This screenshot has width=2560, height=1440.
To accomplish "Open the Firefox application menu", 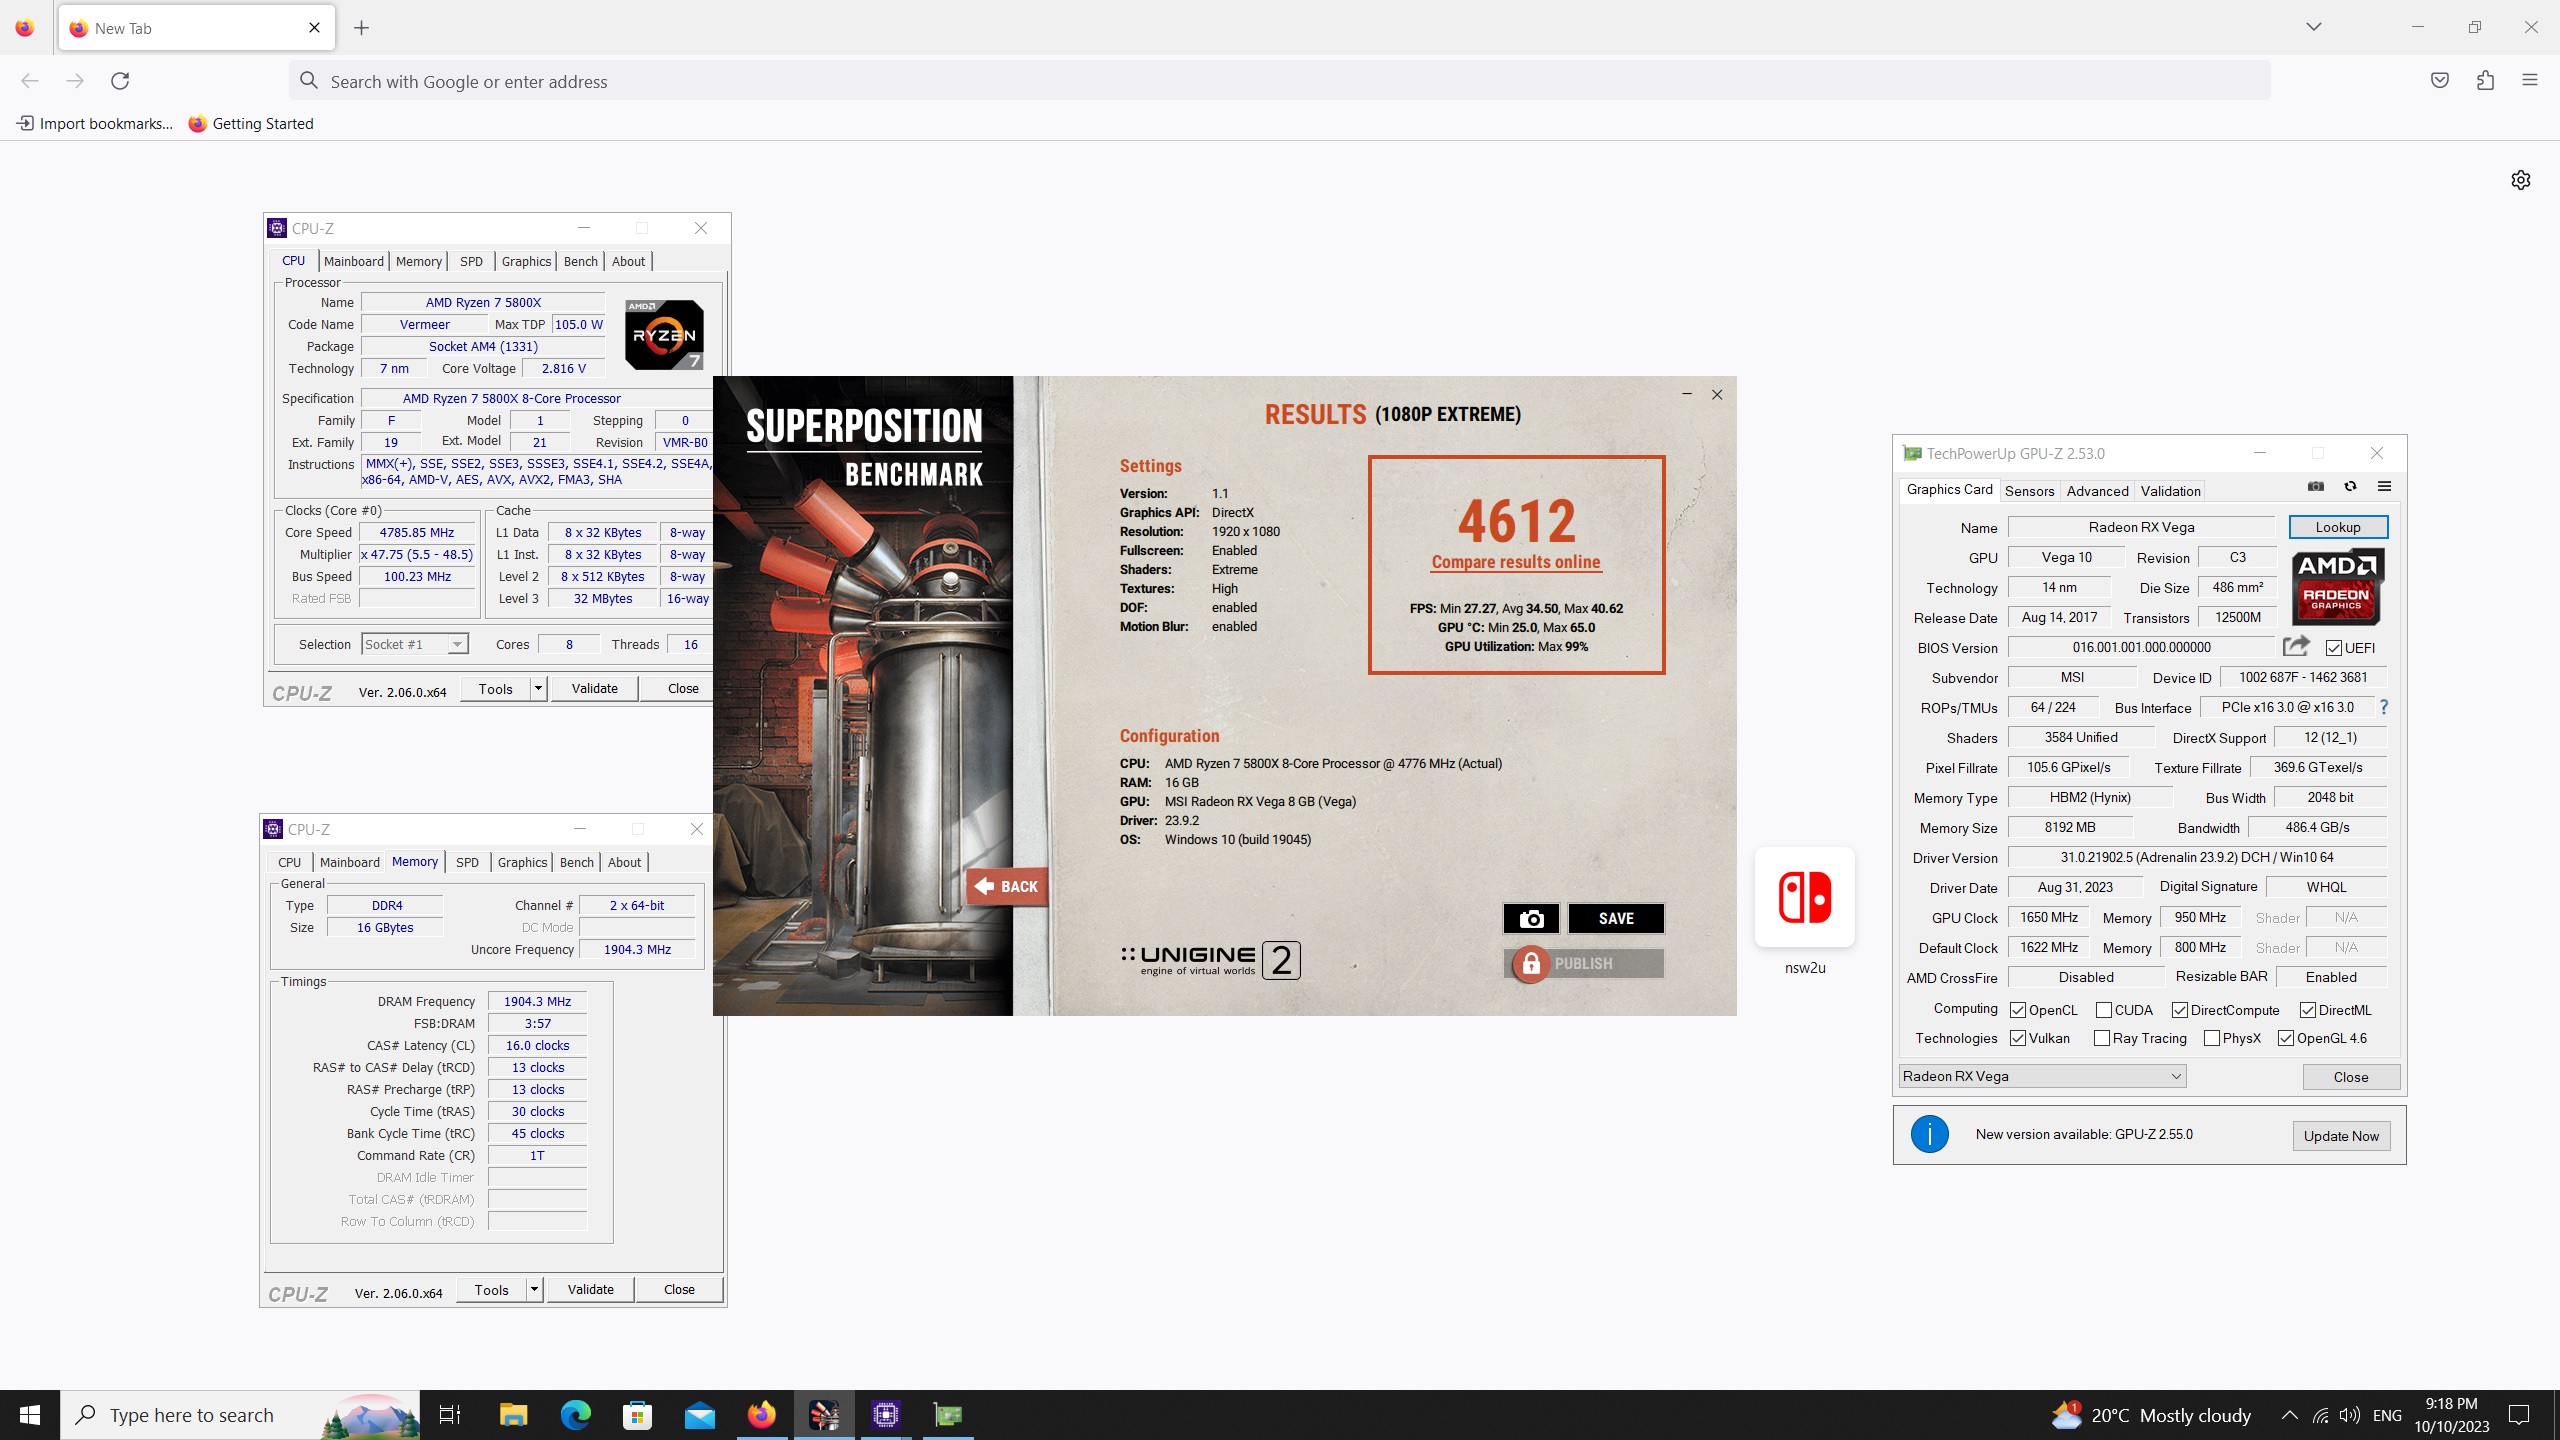I will [2530, 81].
